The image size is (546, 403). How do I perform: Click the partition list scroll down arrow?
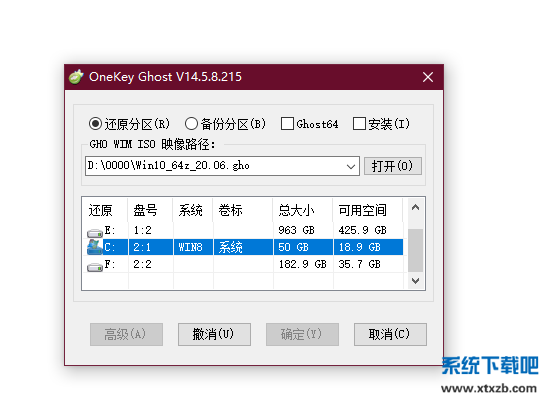415,281
